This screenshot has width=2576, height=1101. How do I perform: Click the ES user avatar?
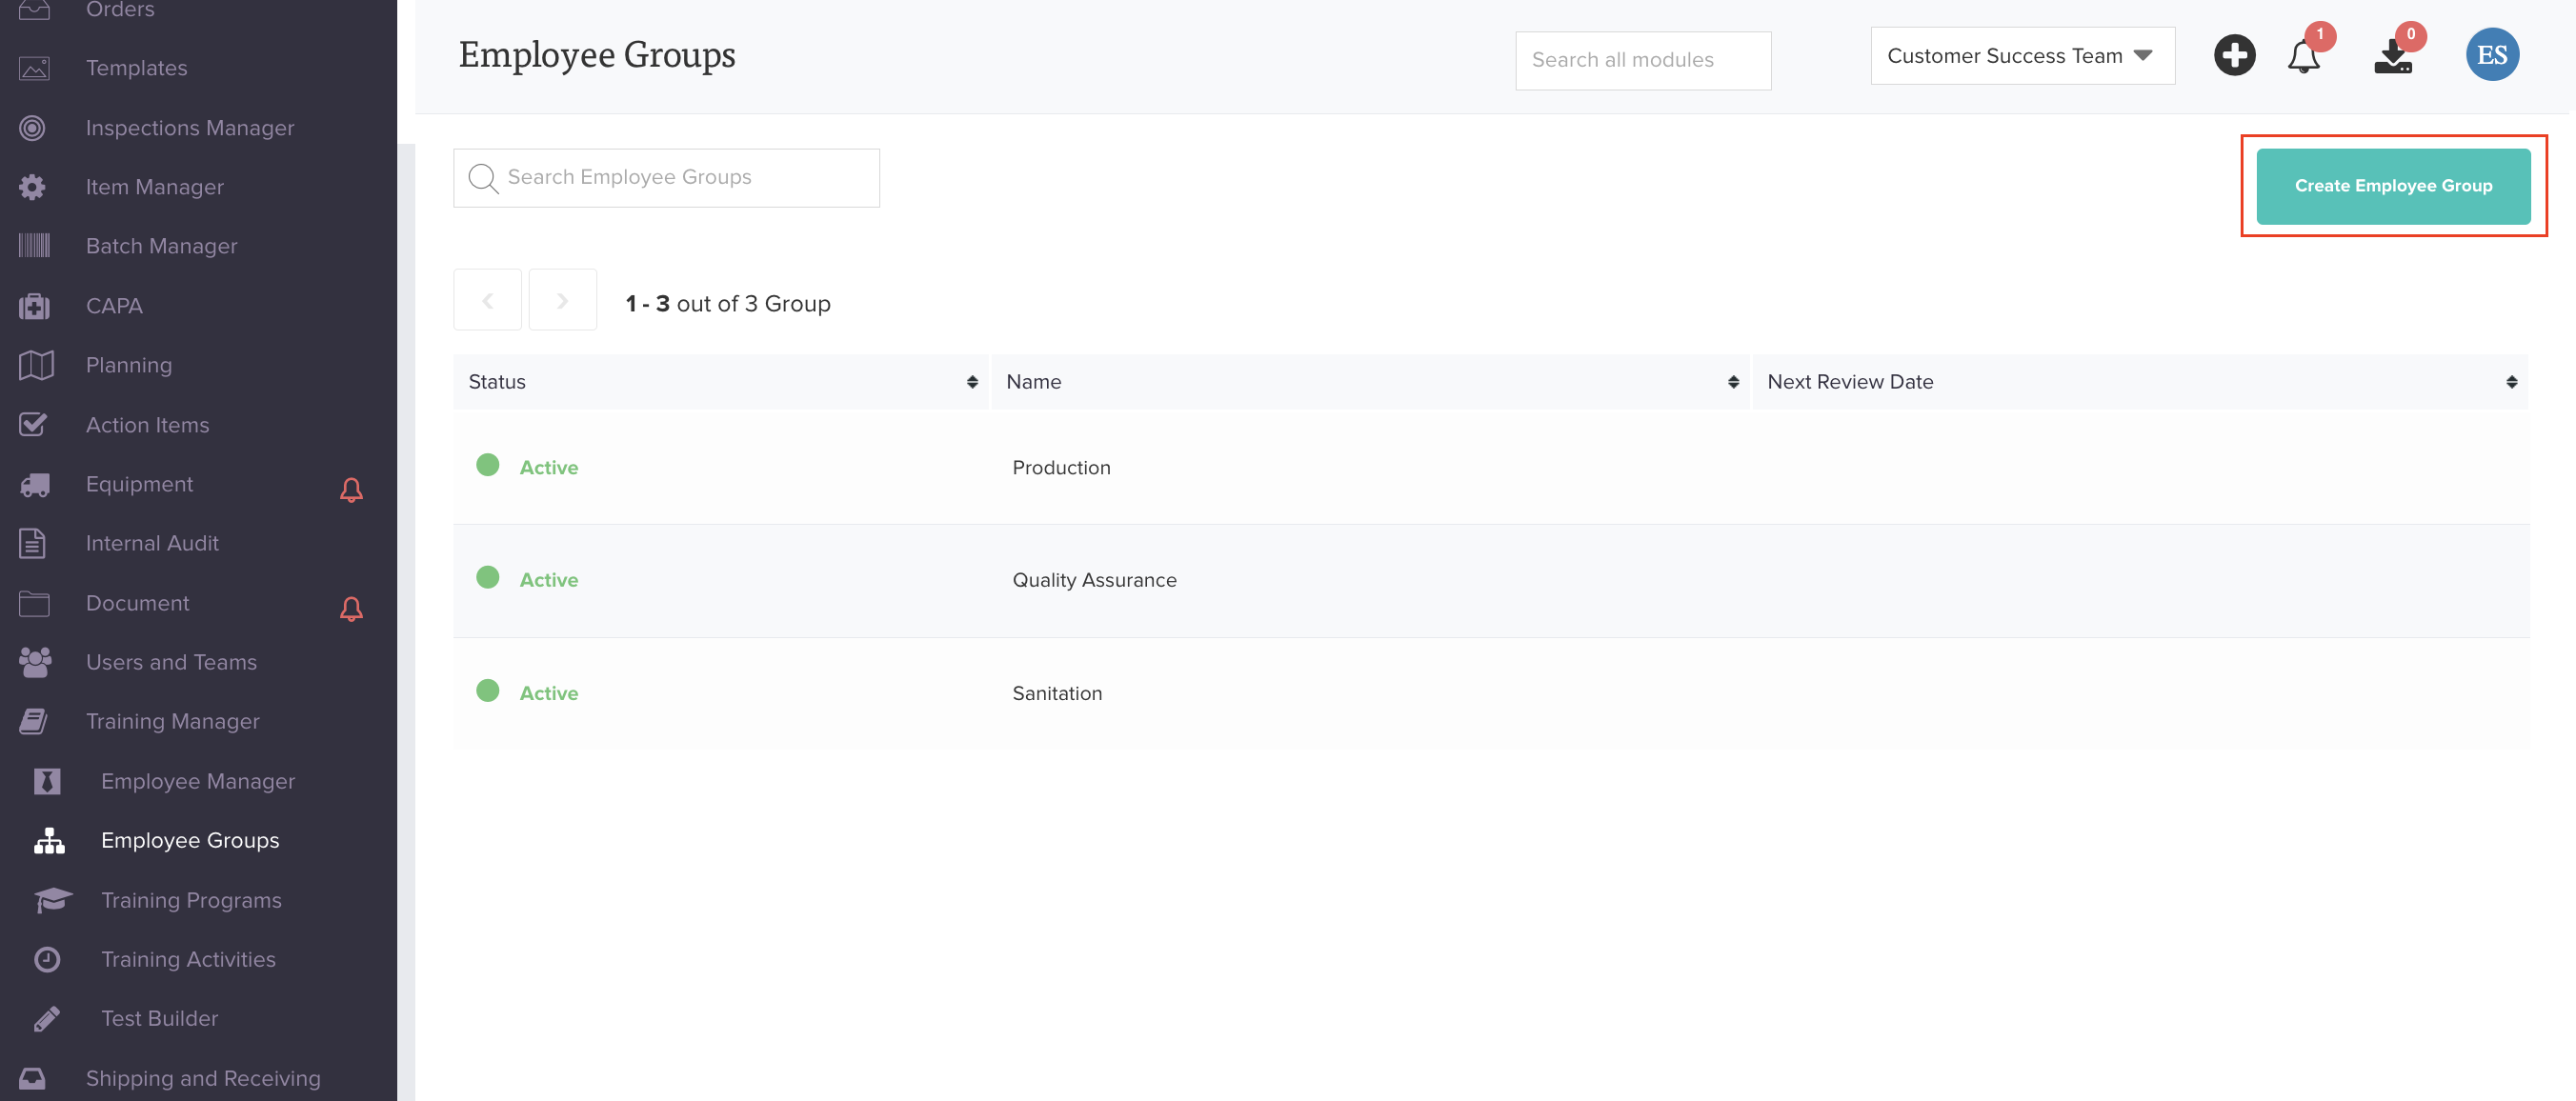2491,55
